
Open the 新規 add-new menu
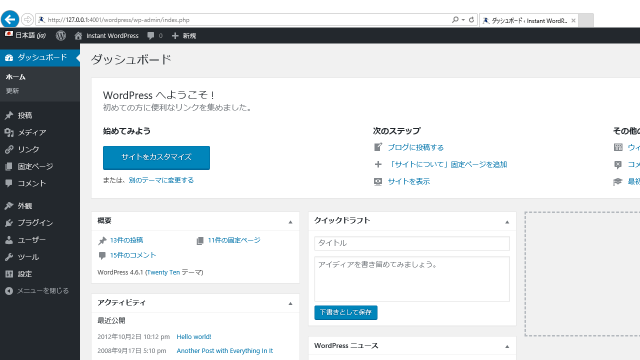tap(184, 36)
